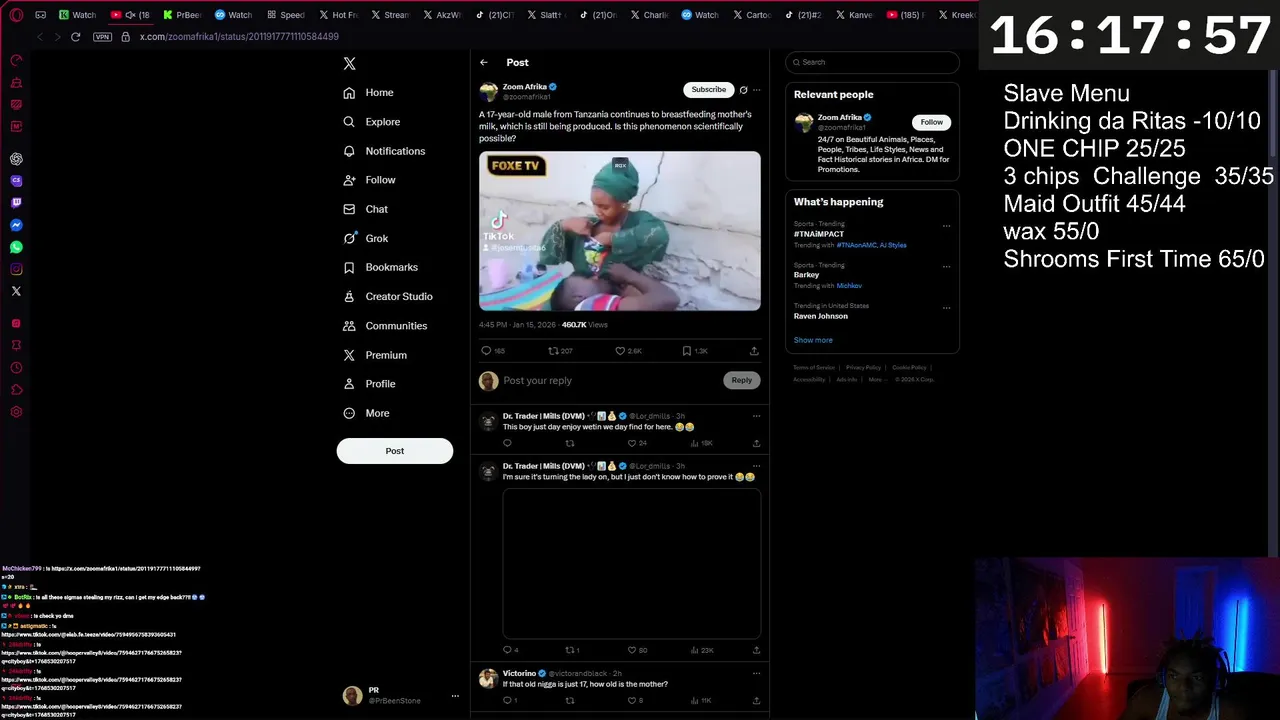Viewport: 1280px width, 720px height.
Task: Switch to the Speed tab
Action: point(285,15)
